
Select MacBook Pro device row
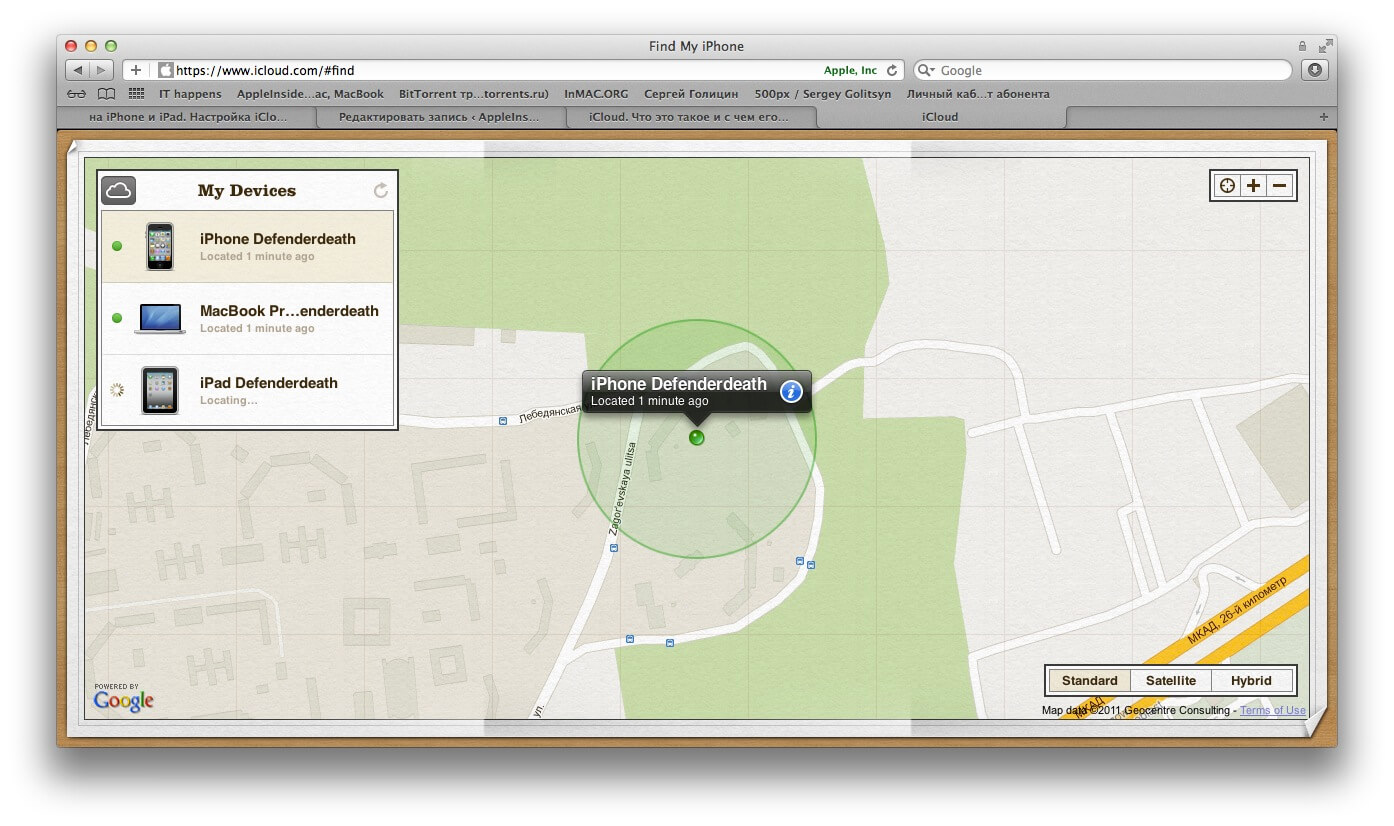(247, 319)
